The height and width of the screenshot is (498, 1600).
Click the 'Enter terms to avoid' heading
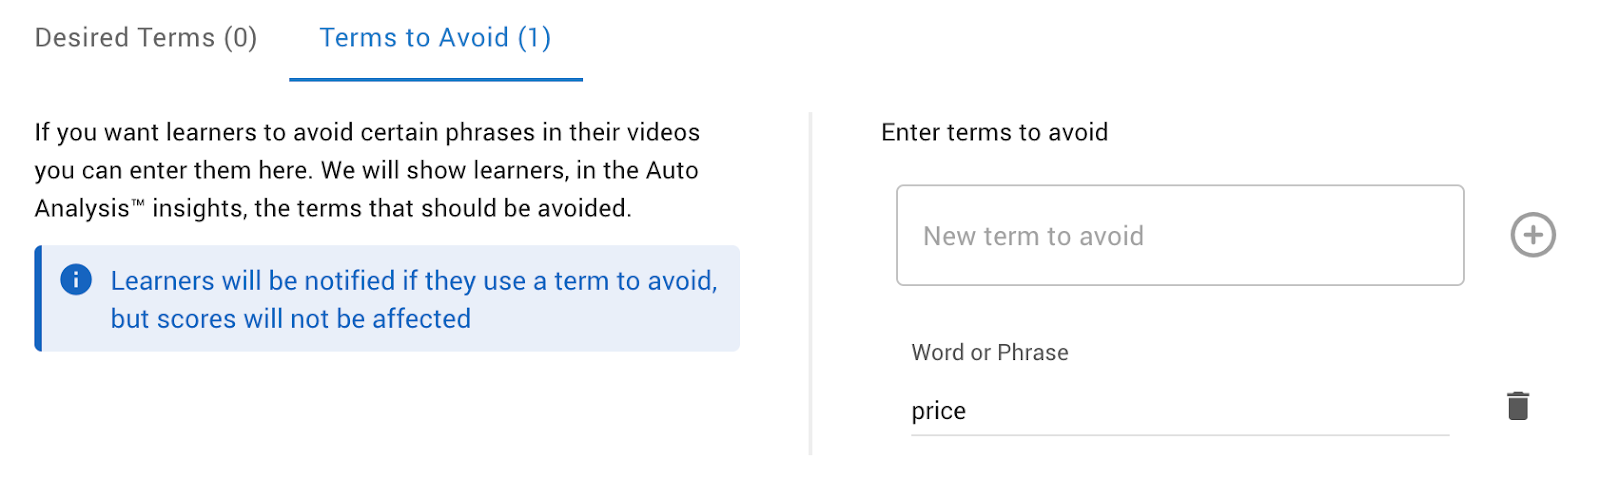click(994, 132)
